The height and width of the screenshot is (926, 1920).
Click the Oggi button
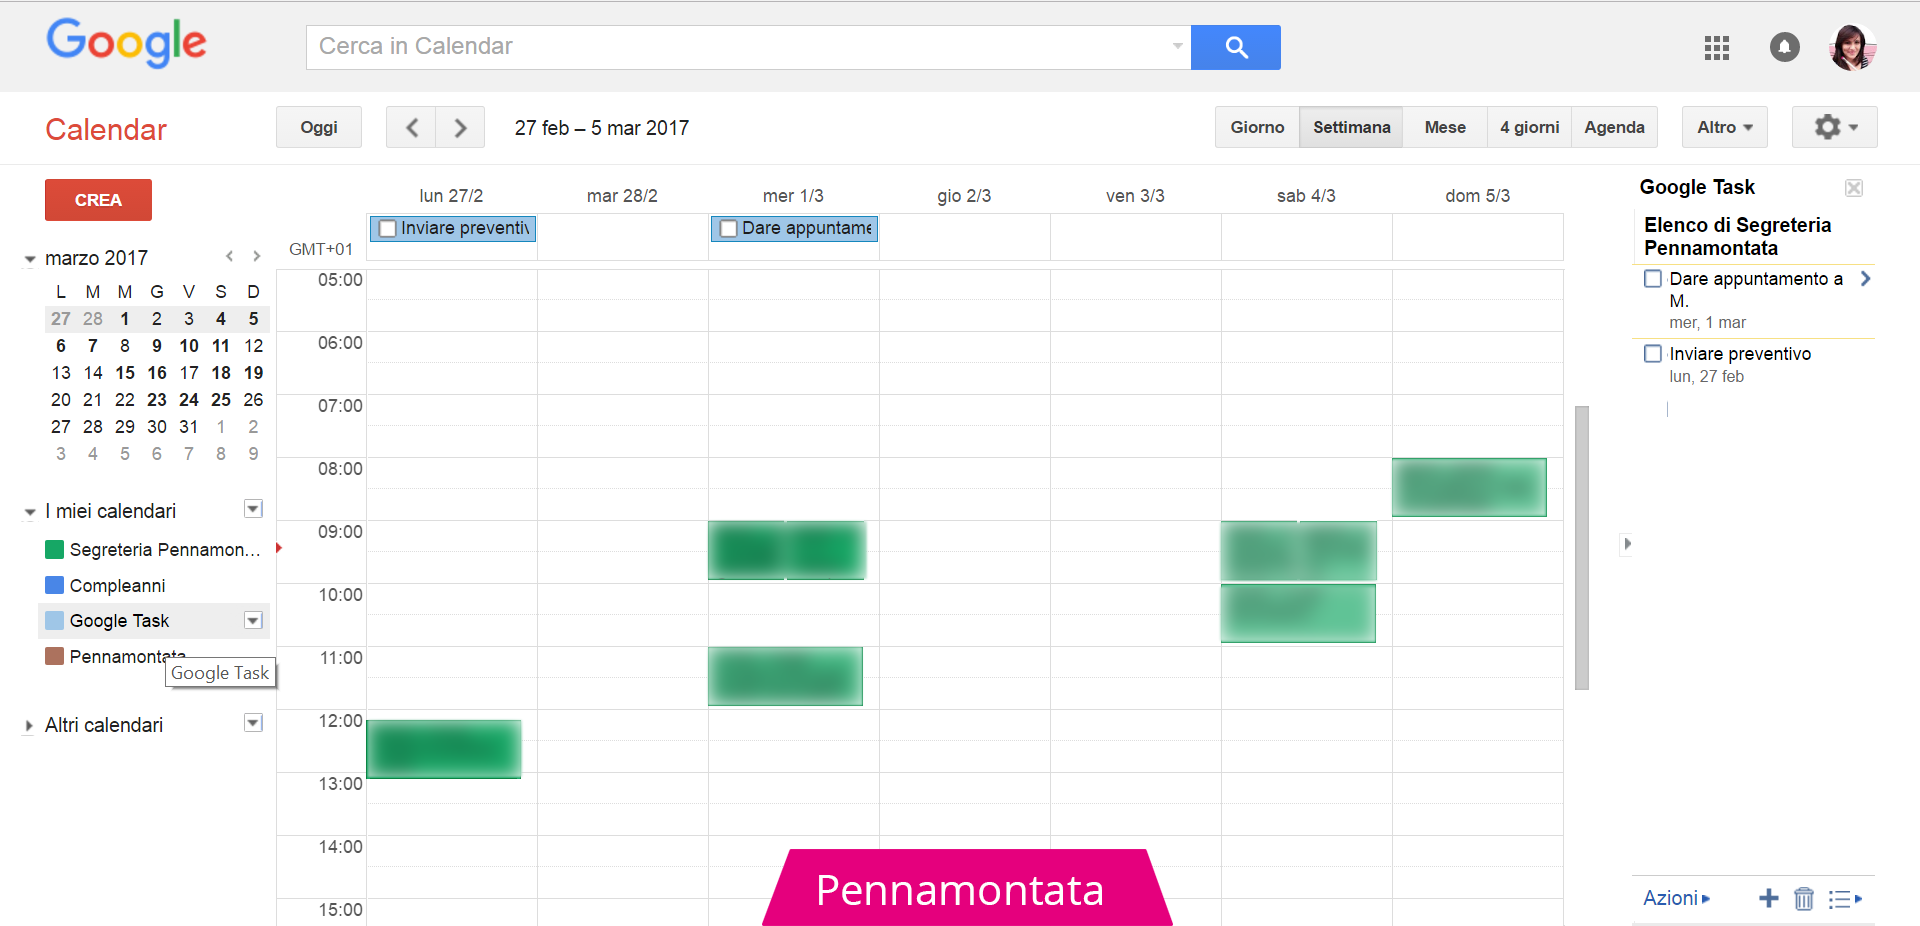pyautogui.click(x=319, y=128)
